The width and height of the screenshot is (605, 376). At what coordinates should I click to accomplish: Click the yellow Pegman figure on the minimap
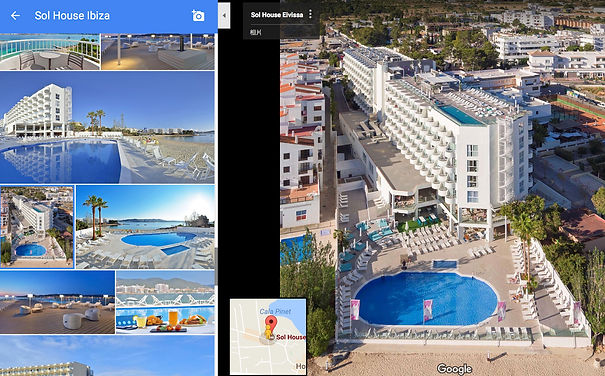[268, 333]
